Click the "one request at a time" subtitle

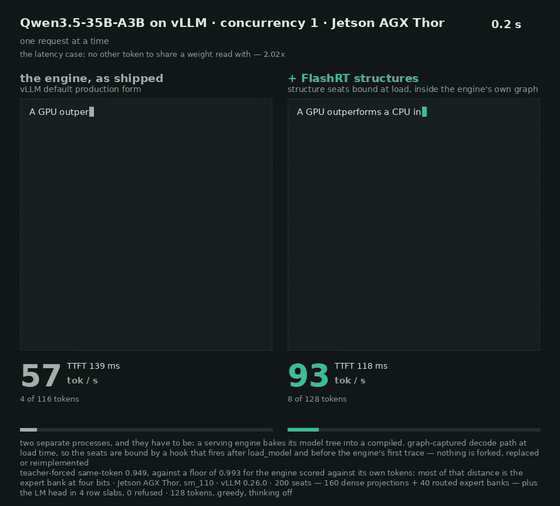[x=64, y=41]
